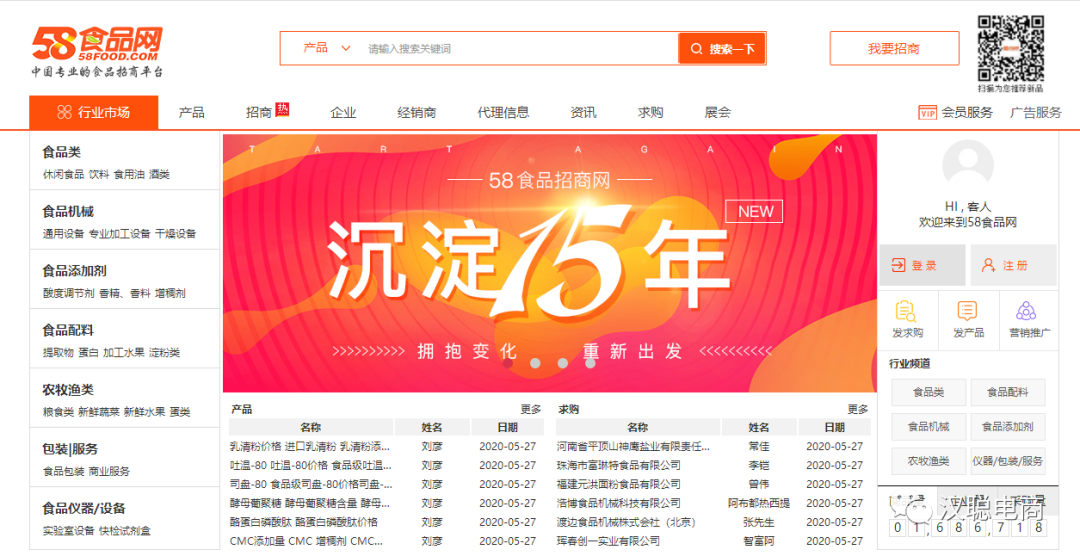Select the third banner carousel dot
1080x556 pixels.
click(563, 363)
